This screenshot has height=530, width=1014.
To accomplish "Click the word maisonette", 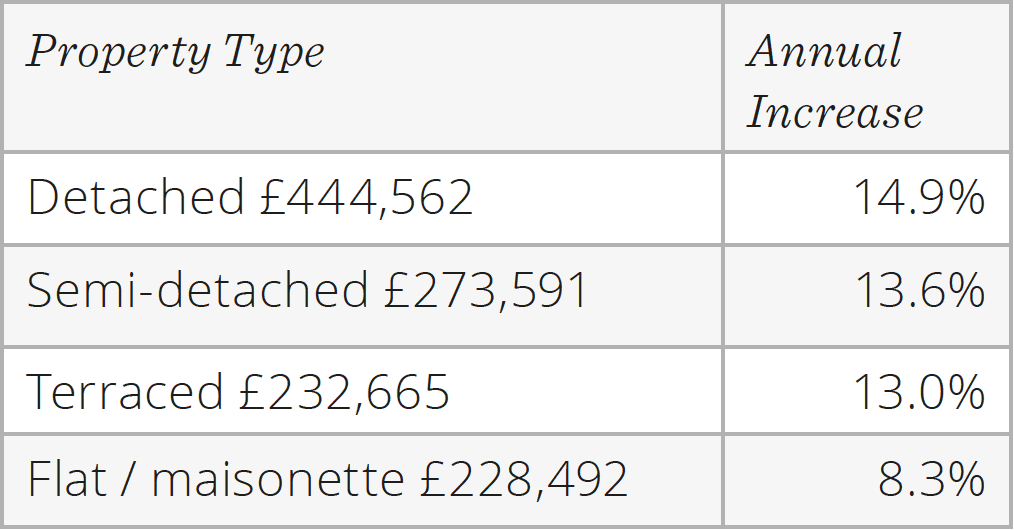I will pos(278,479).
